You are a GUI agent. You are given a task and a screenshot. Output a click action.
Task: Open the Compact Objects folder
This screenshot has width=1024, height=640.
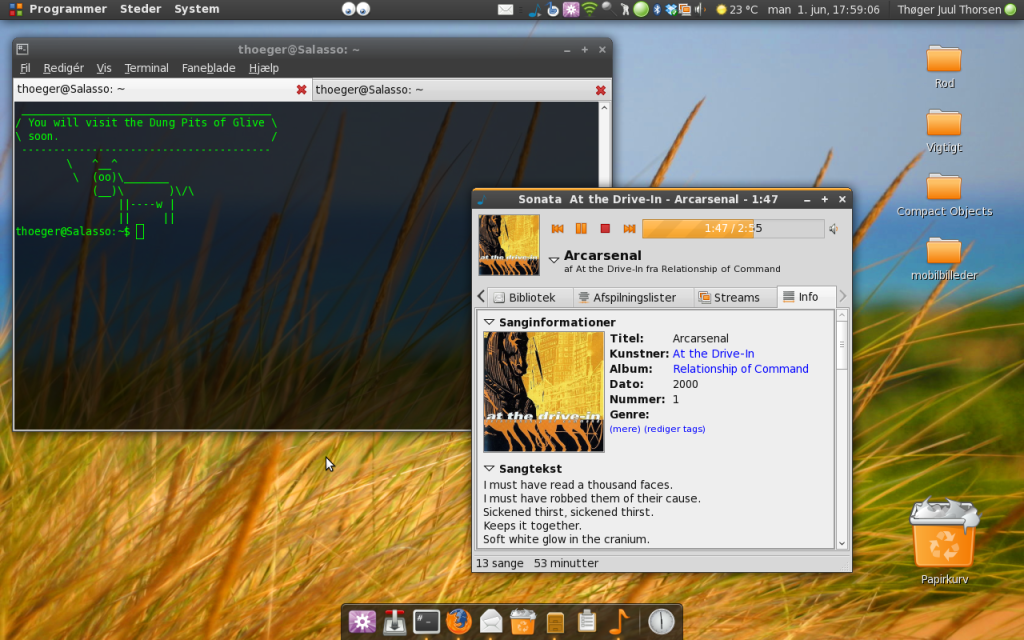pyautogui.click(x=944, y=195)
